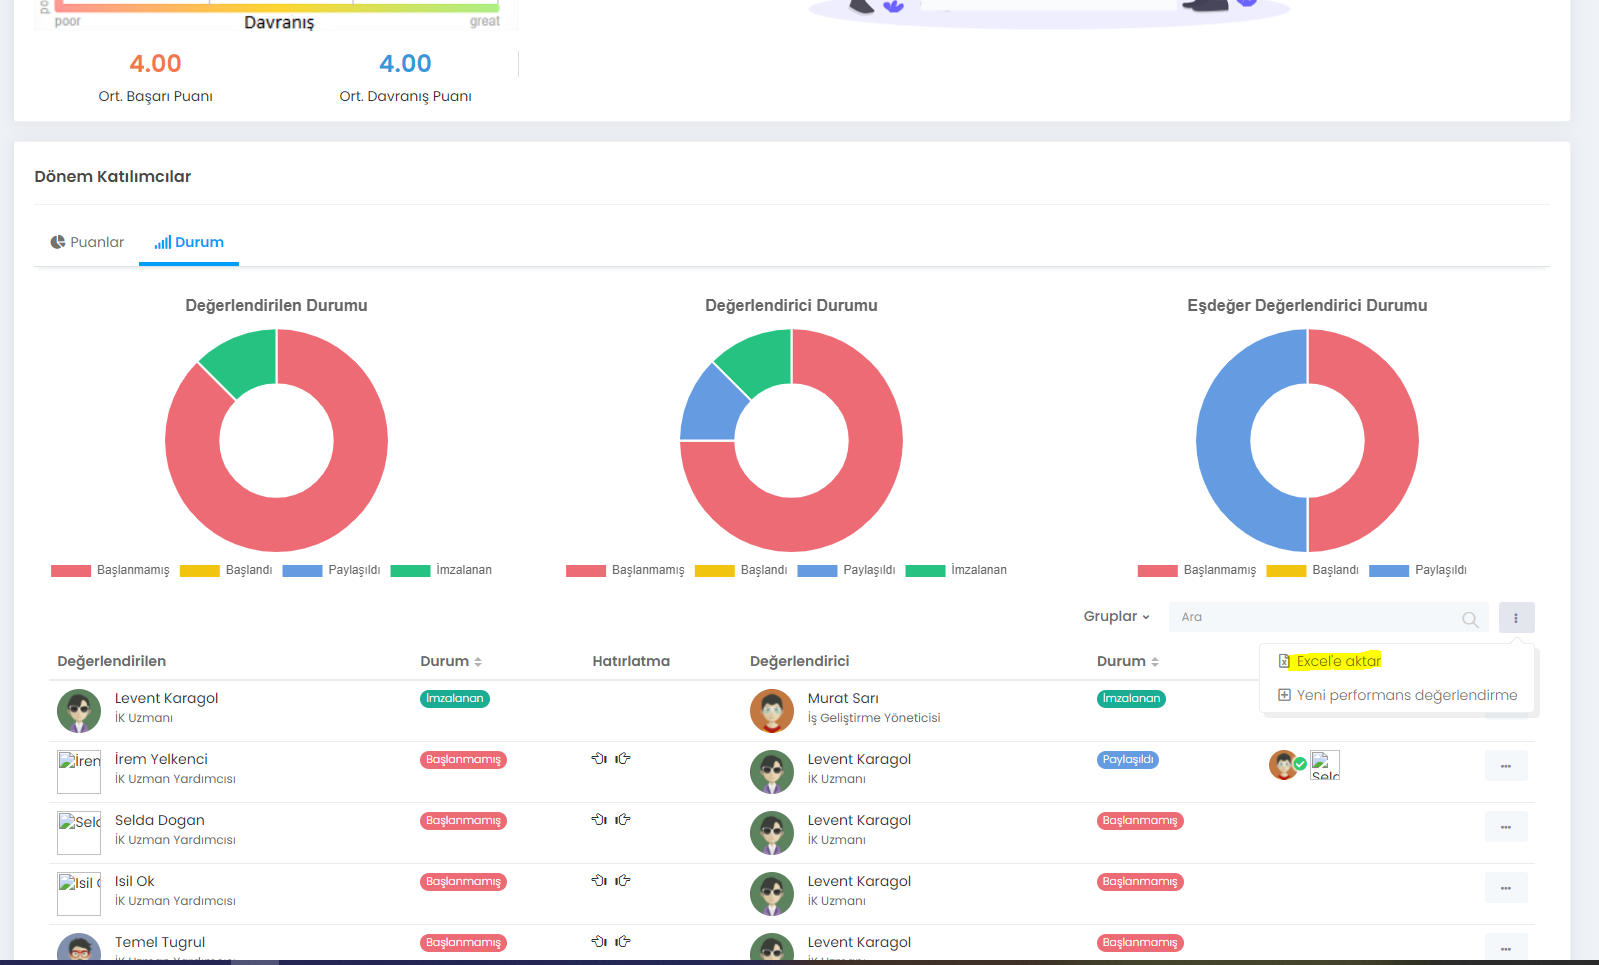Toggle Başlandı legend in Eşdeğer Değerlendirici chart
The height and width of the screenshot is (965, 1599).
(x=1312, y=571)
